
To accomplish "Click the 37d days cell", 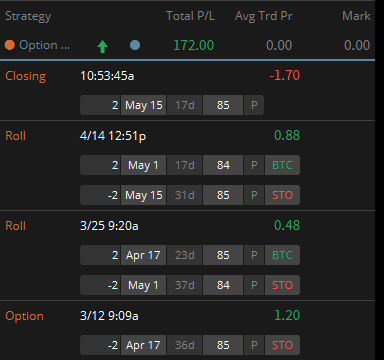I will [185, 285].
